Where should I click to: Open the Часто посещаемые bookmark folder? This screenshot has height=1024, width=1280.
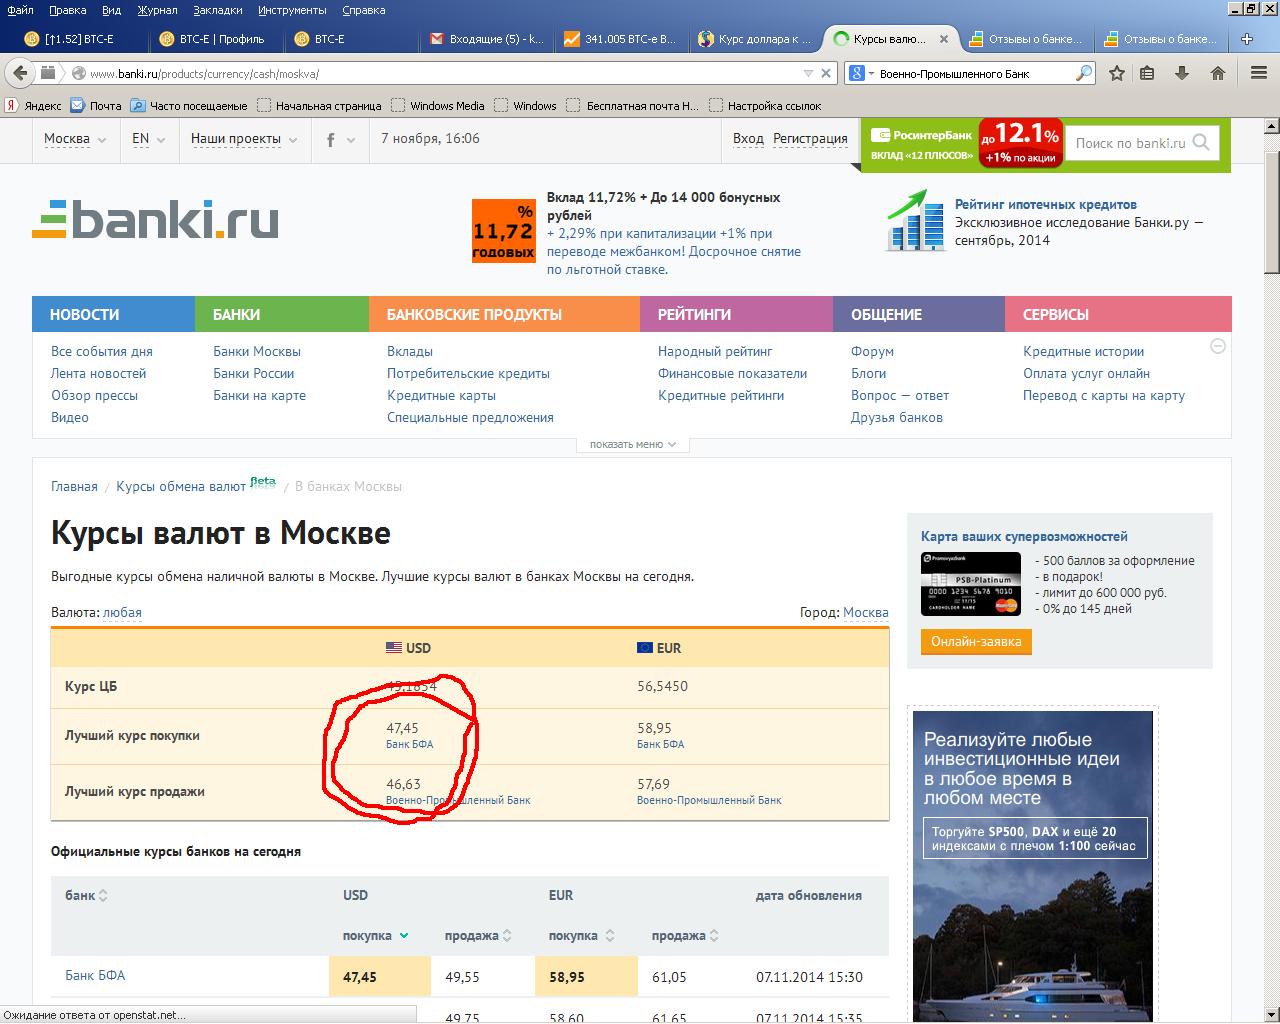coord(189,105)
